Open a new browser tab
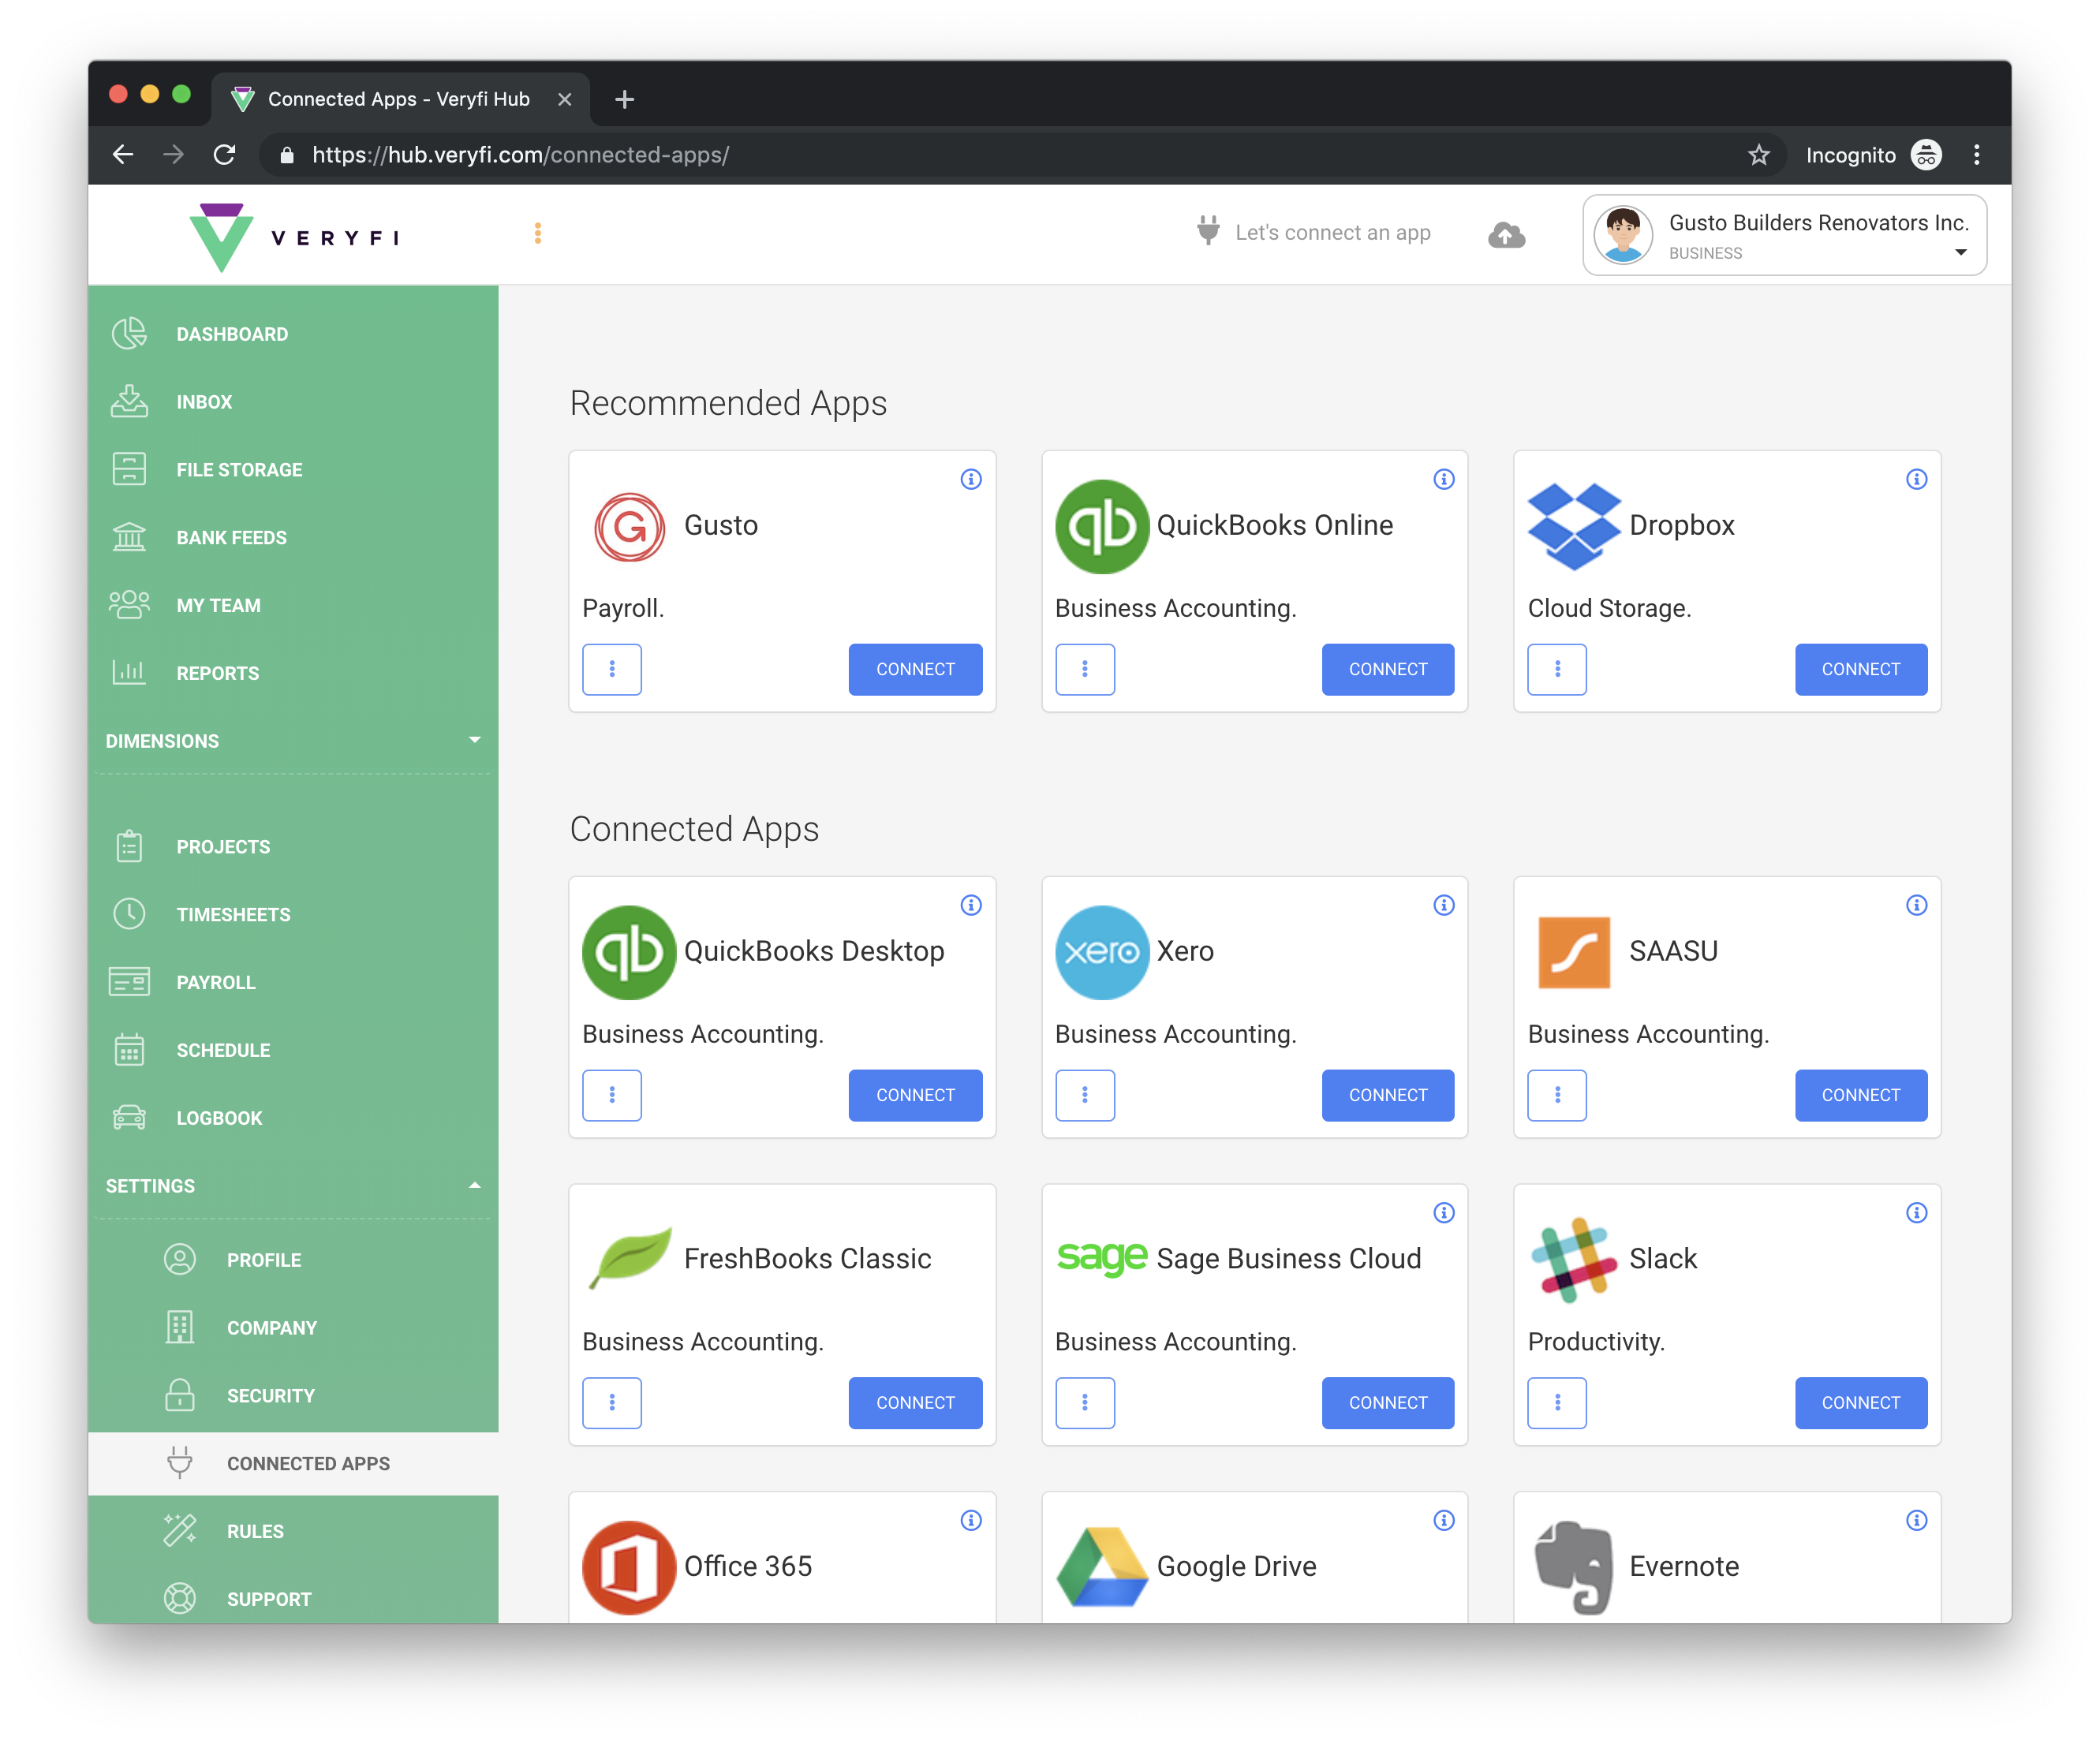This screenshot has height=1740, width=2100. pos(624,99)
